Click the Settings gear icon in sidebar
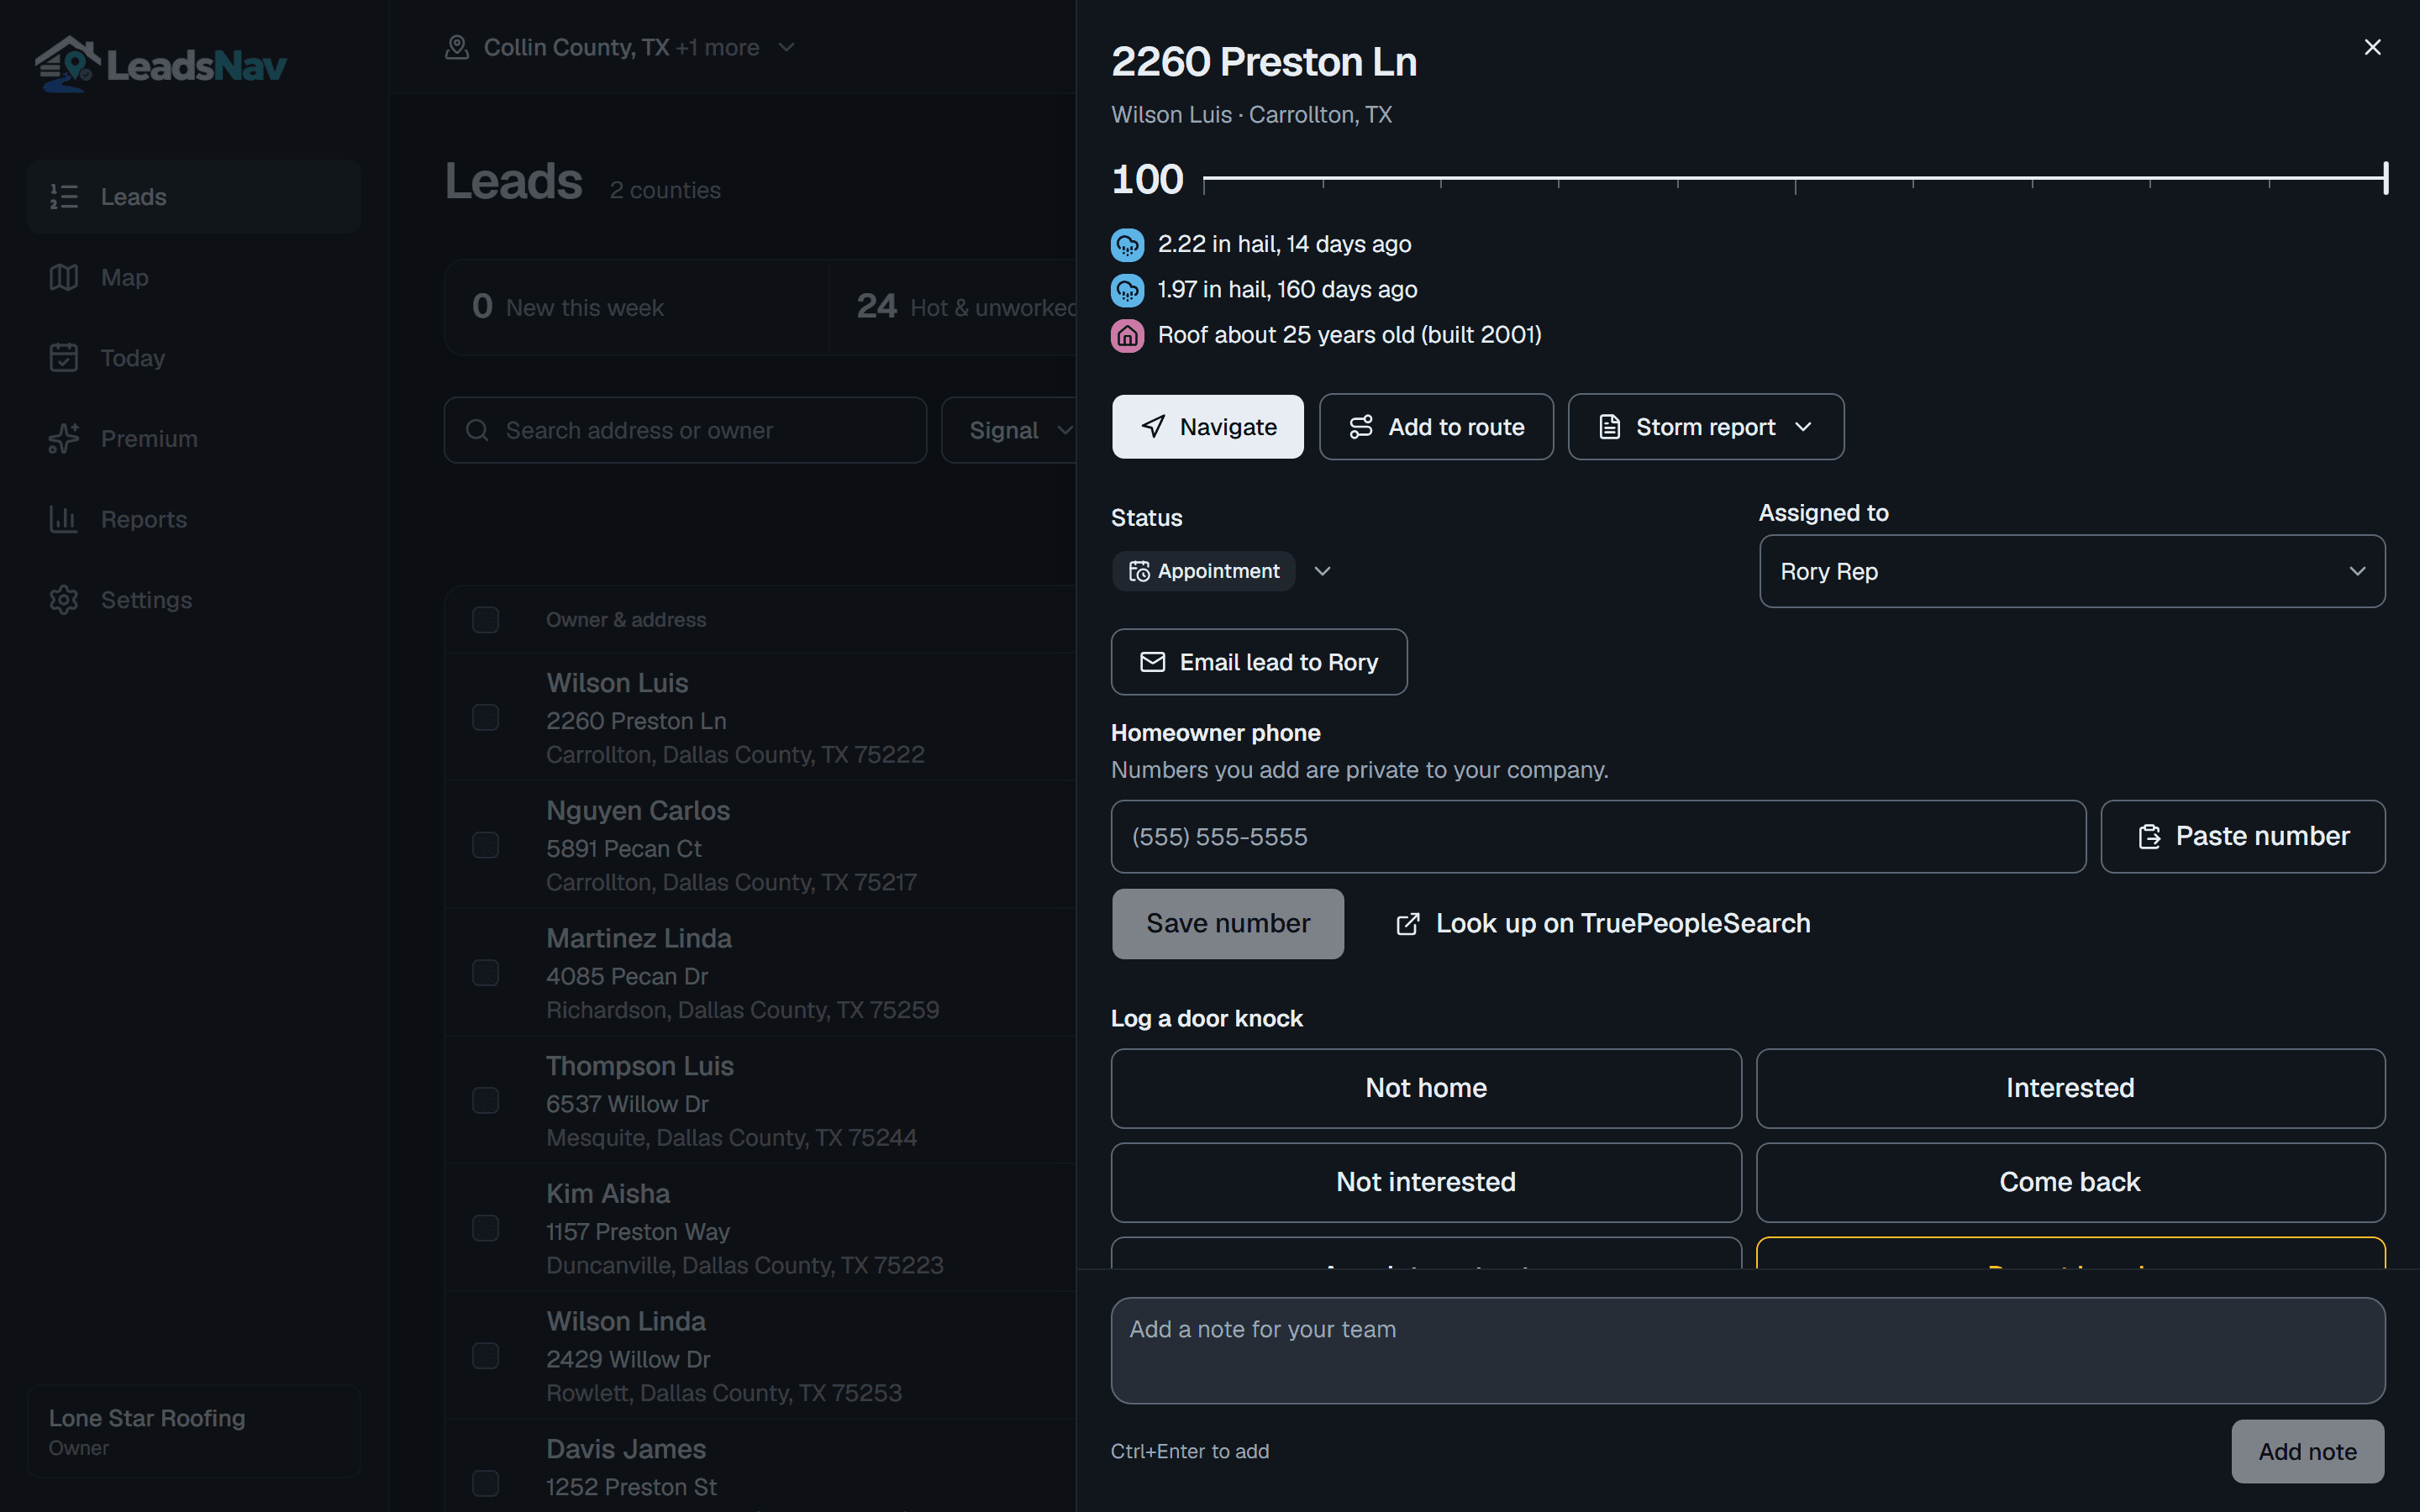 [64, 600]
